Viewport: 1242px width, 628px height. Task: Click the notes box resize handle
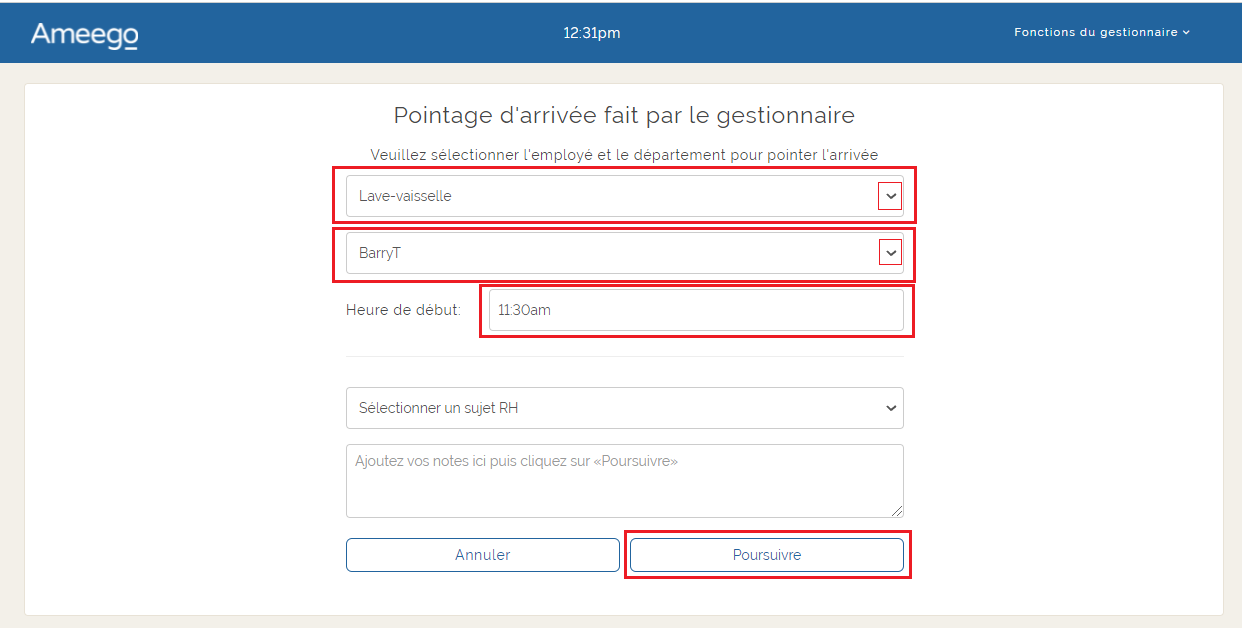[897, 511]
